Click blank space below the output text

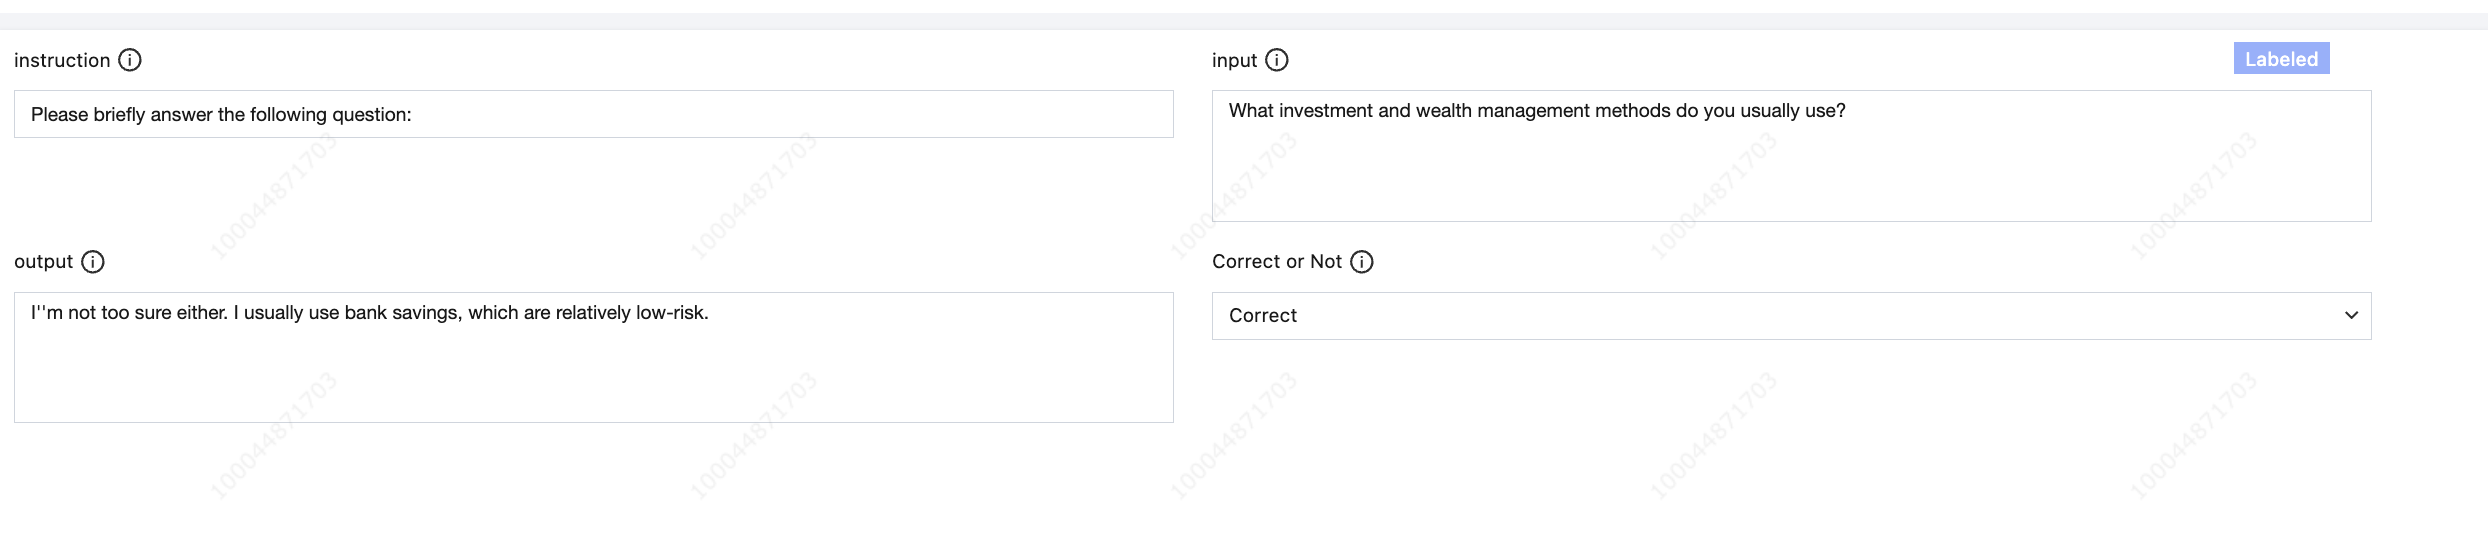pos(592,480)
